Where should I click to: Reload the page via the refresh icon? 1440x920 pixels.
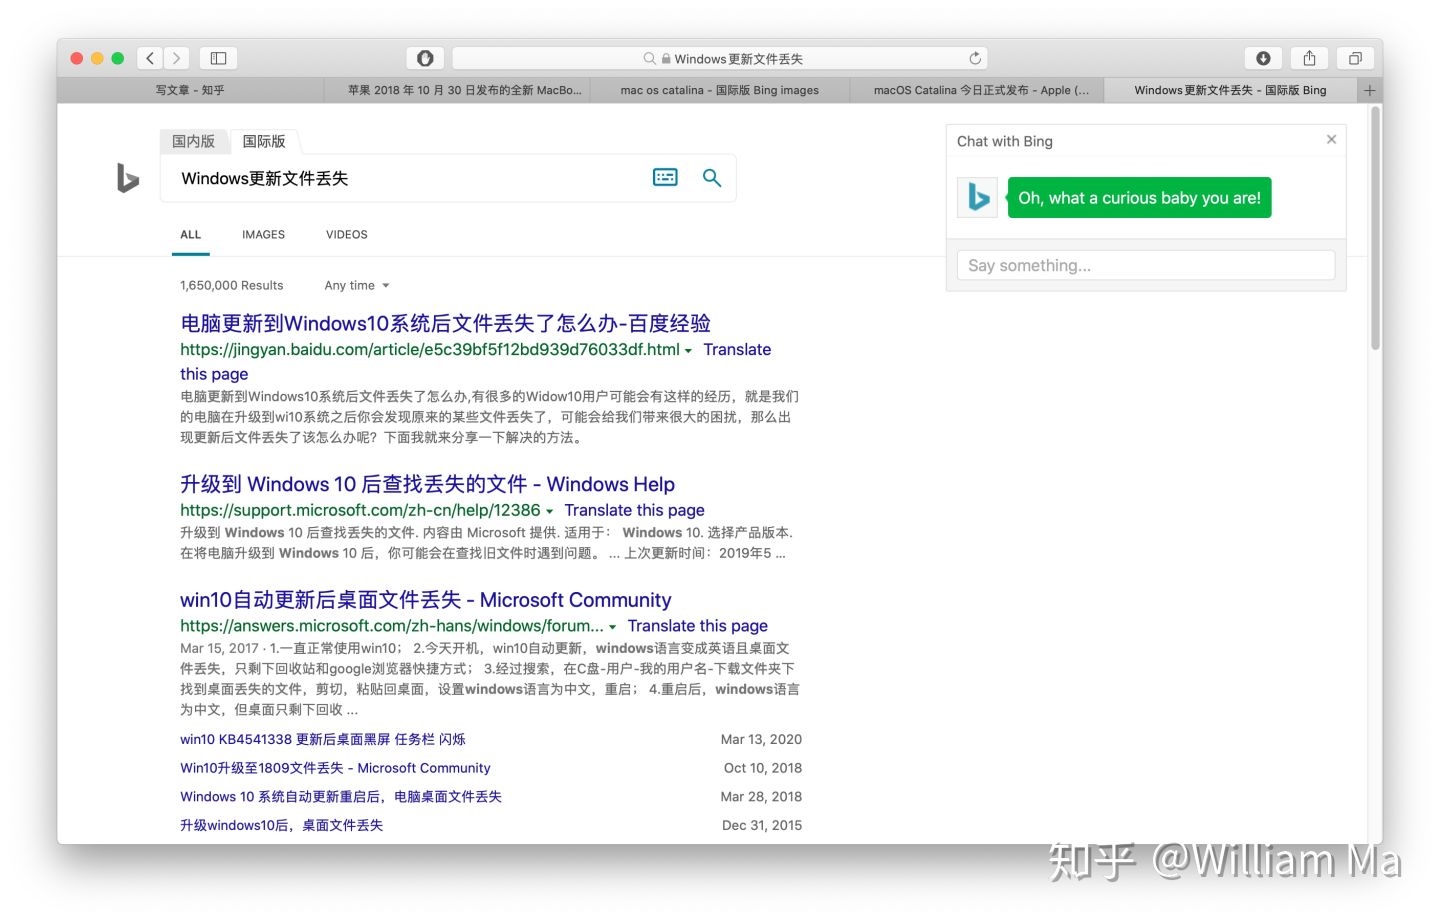click(x=974, y=58)
